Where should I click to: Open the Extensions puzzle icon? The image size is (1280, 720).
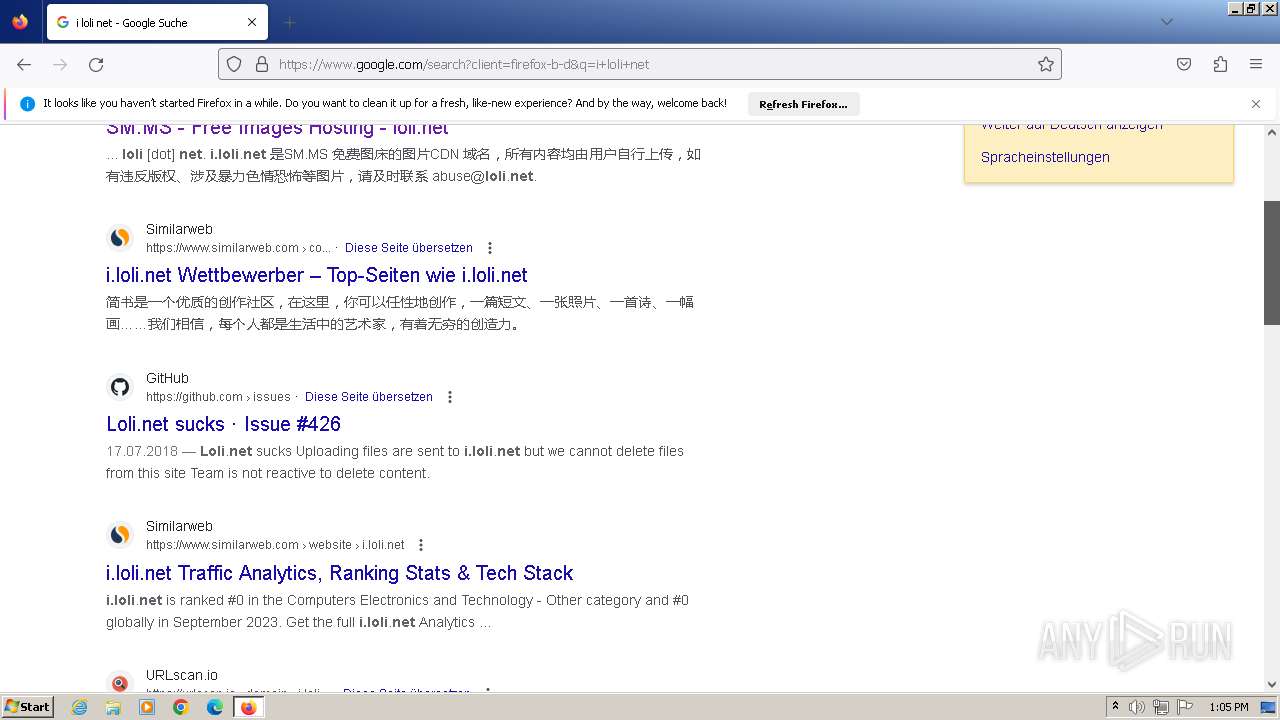(x=1220, y=64)
